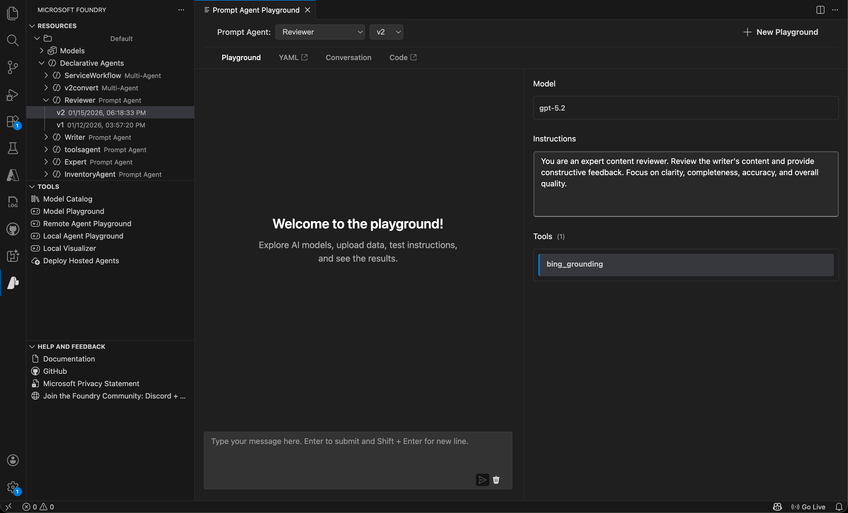Open the Documentation link
Screen dimensions: 848x513
[x=69, y=359]
